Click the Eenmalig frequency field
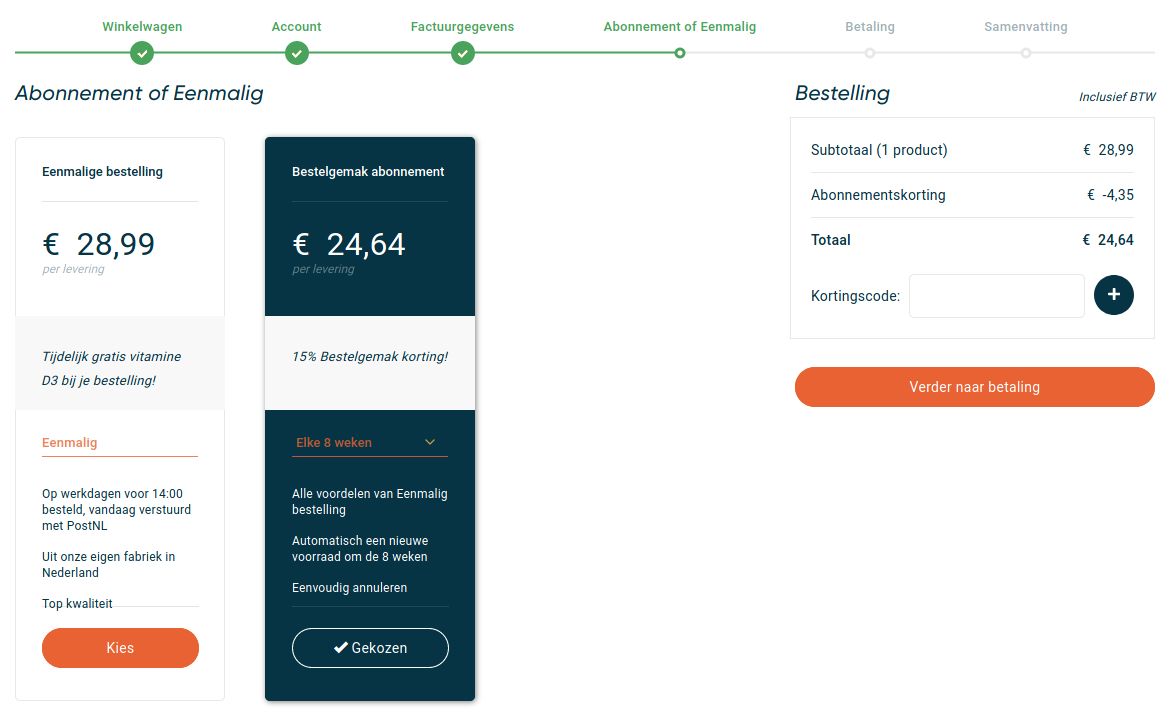 tap(120, 443)
